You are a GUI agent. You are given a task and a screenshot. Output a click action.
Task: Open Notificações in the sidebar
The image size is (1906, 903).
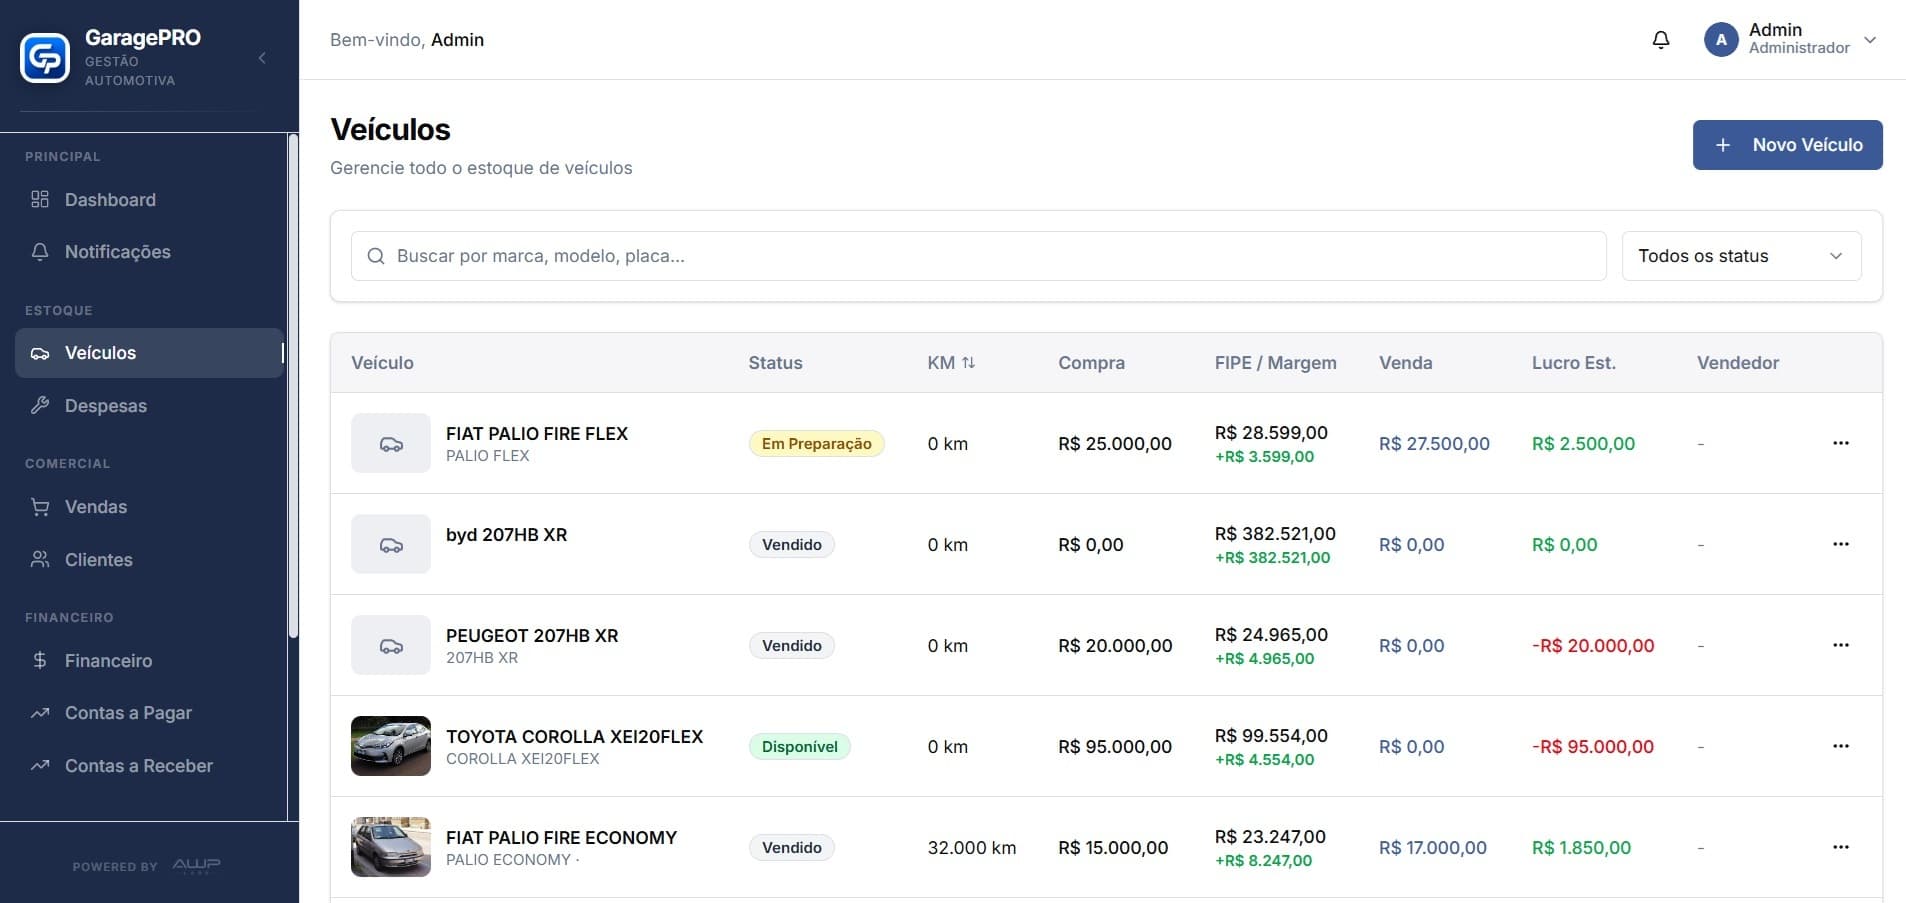pos(149,252)
